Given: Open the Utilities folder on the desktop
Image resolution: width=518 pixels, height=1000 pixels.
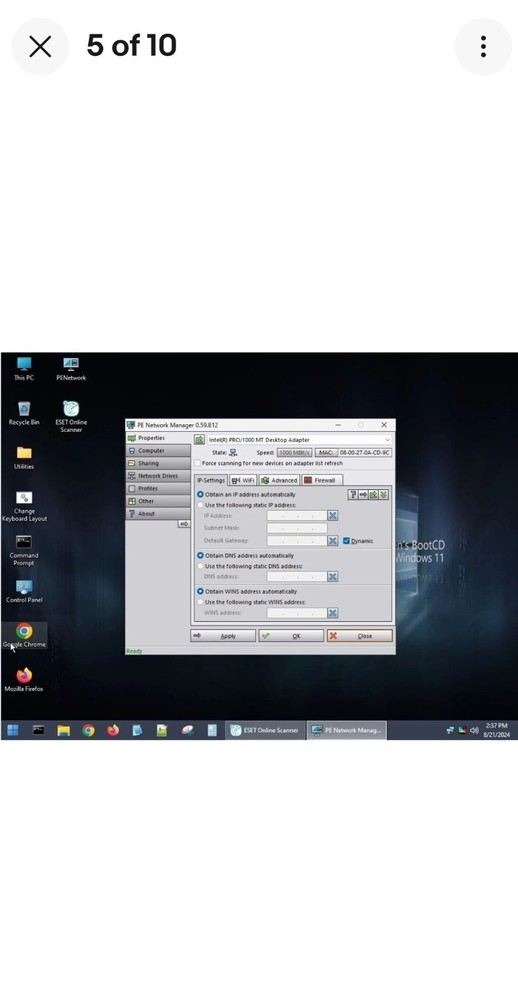Looking at the screenshot, I should pos(24,458).
